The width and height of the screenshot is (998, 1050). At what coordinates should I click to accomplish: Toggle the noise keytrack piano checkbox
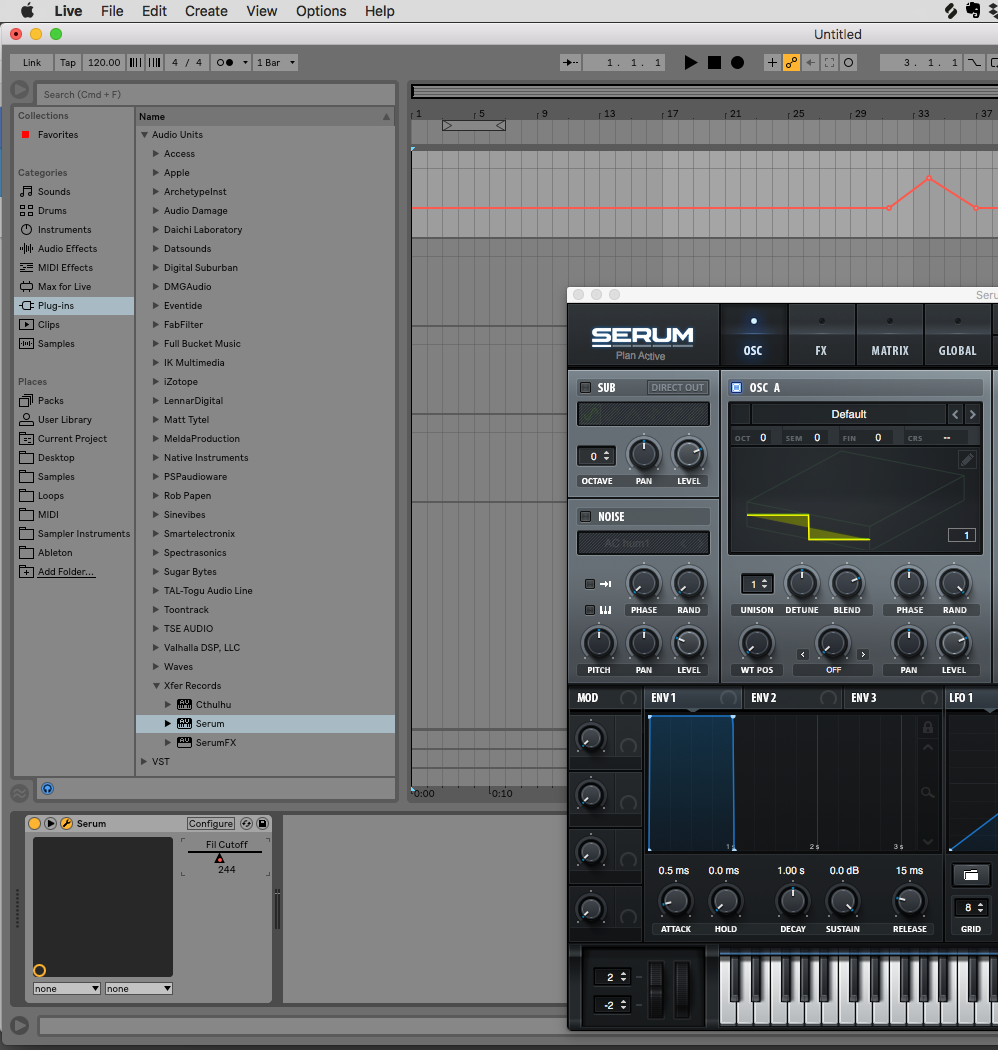coord(590,610)
